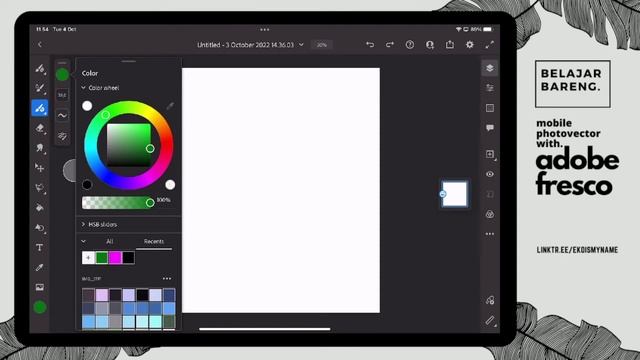Select the Eyedropper tool in left toolbar

(40, 268)
